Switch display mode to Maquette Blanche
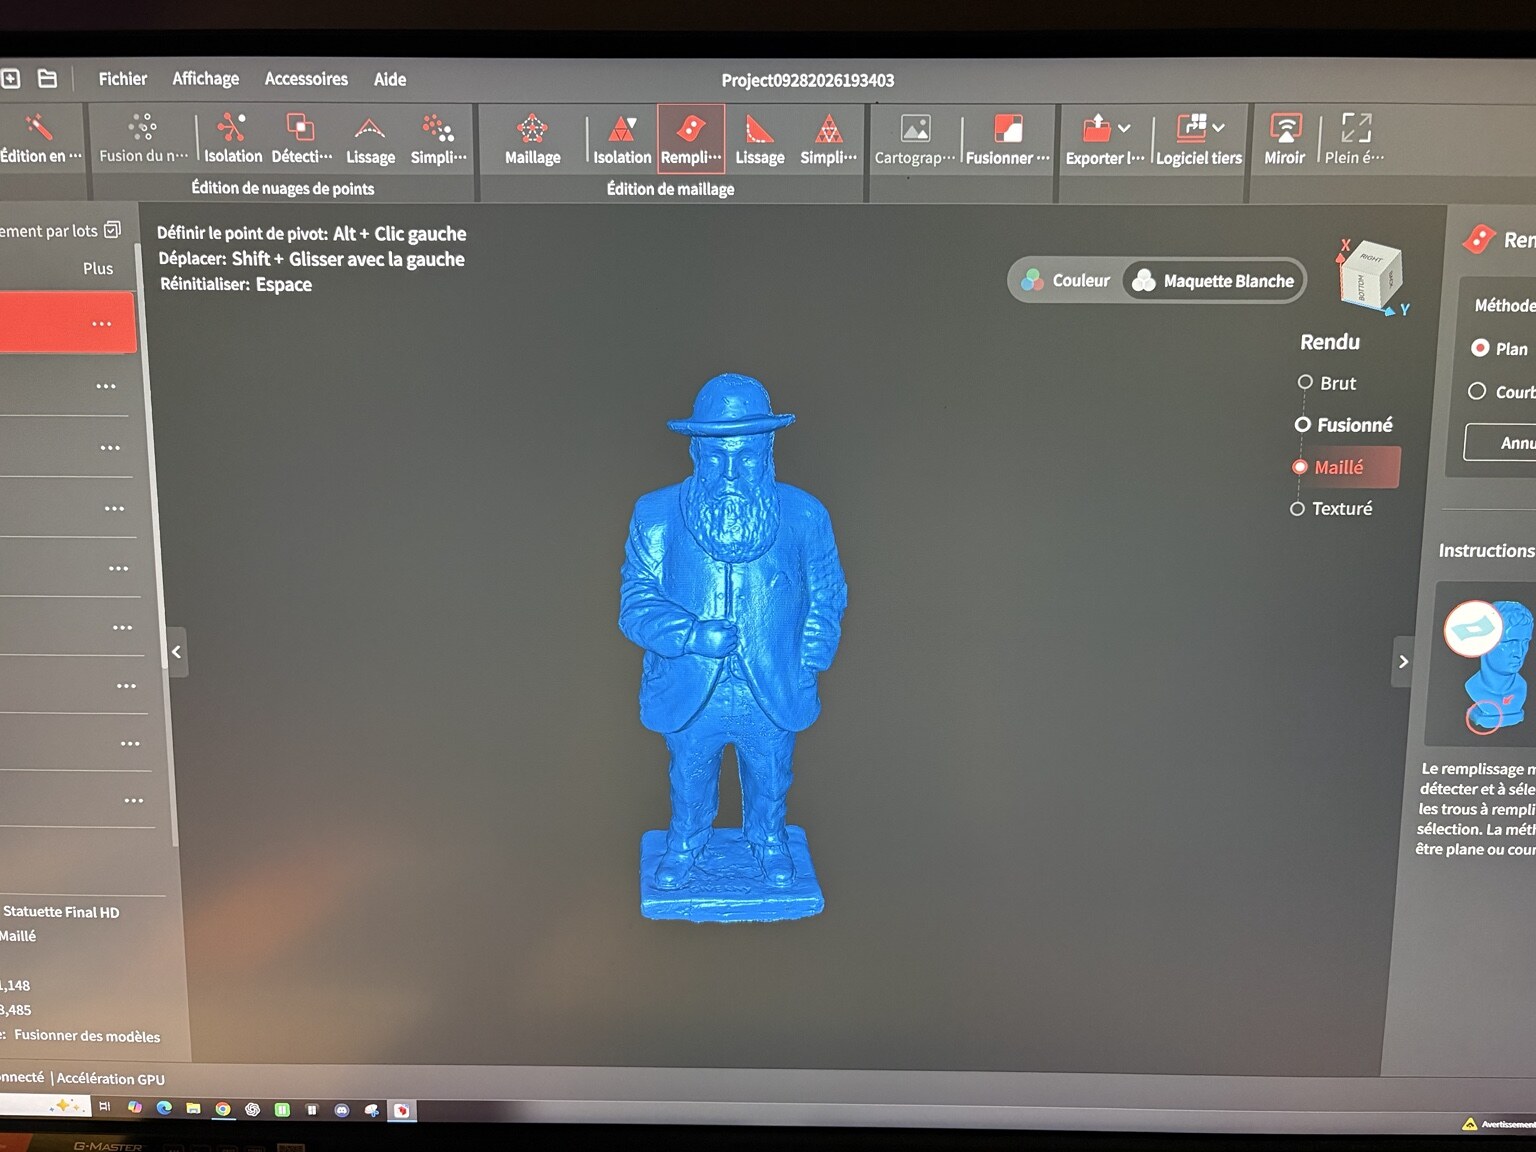1536x1152 pixels. point(1214,281)
